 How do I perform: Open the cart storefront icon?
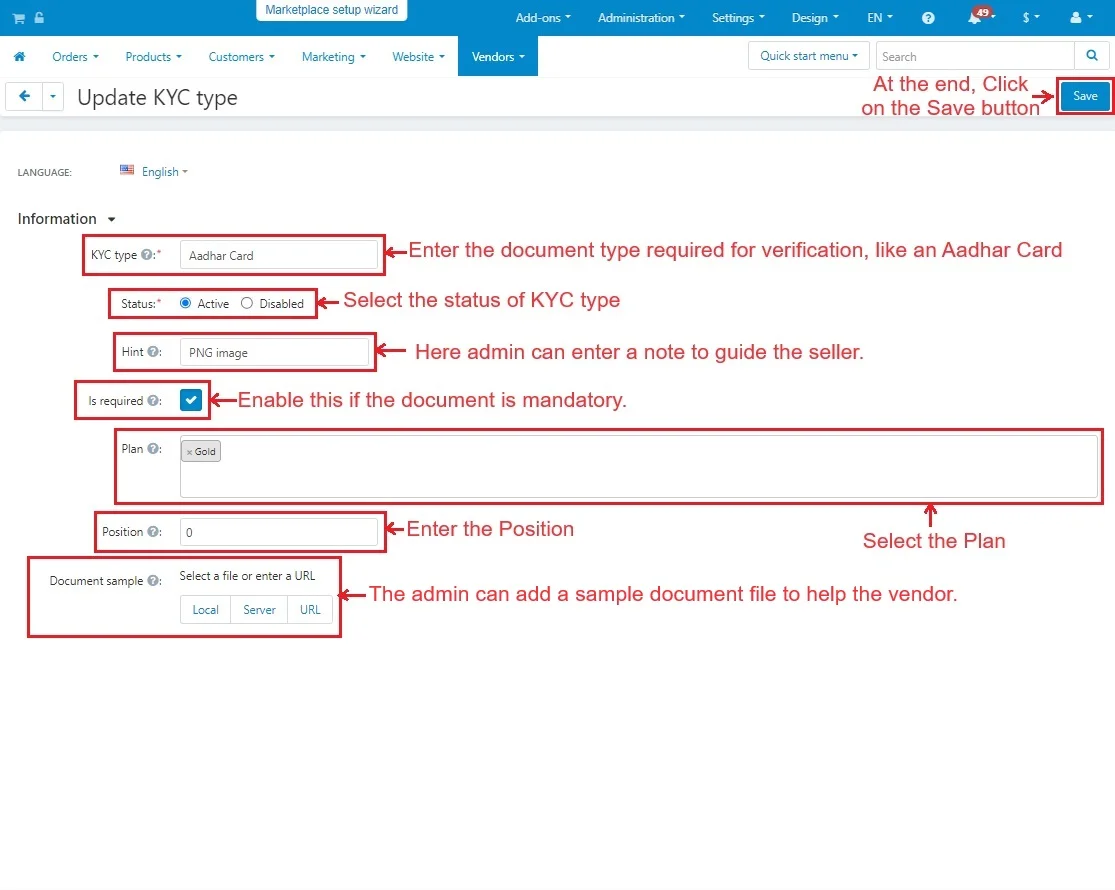pyautogui.click(x=19, y=18)
